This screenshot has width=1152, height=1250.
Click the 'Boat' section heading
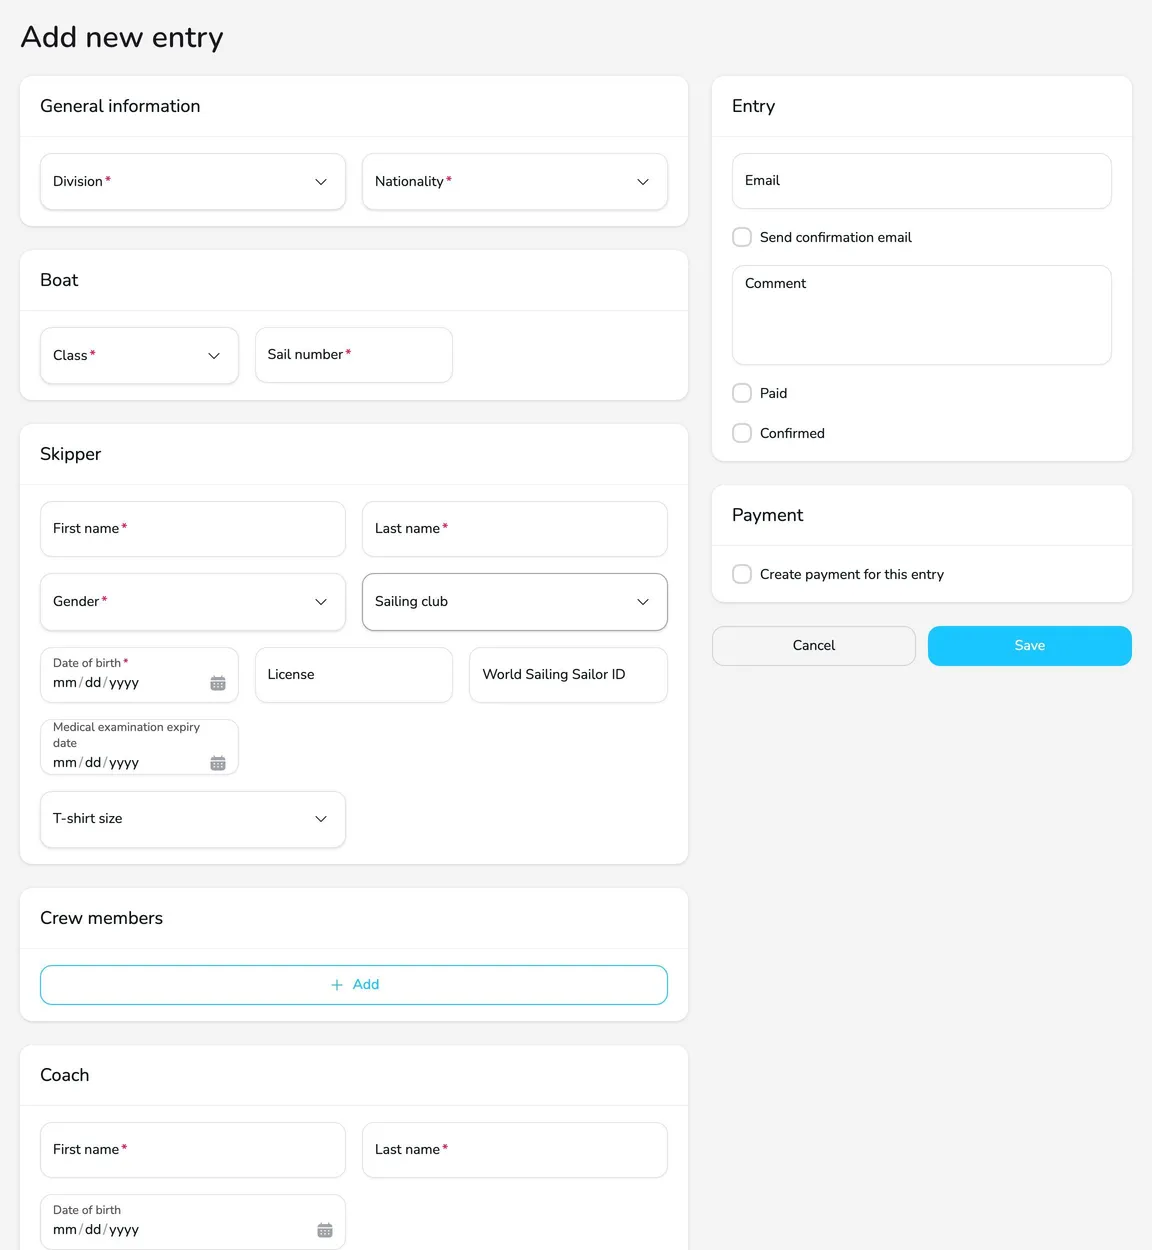pyautogui.click(x=59, y=280)
